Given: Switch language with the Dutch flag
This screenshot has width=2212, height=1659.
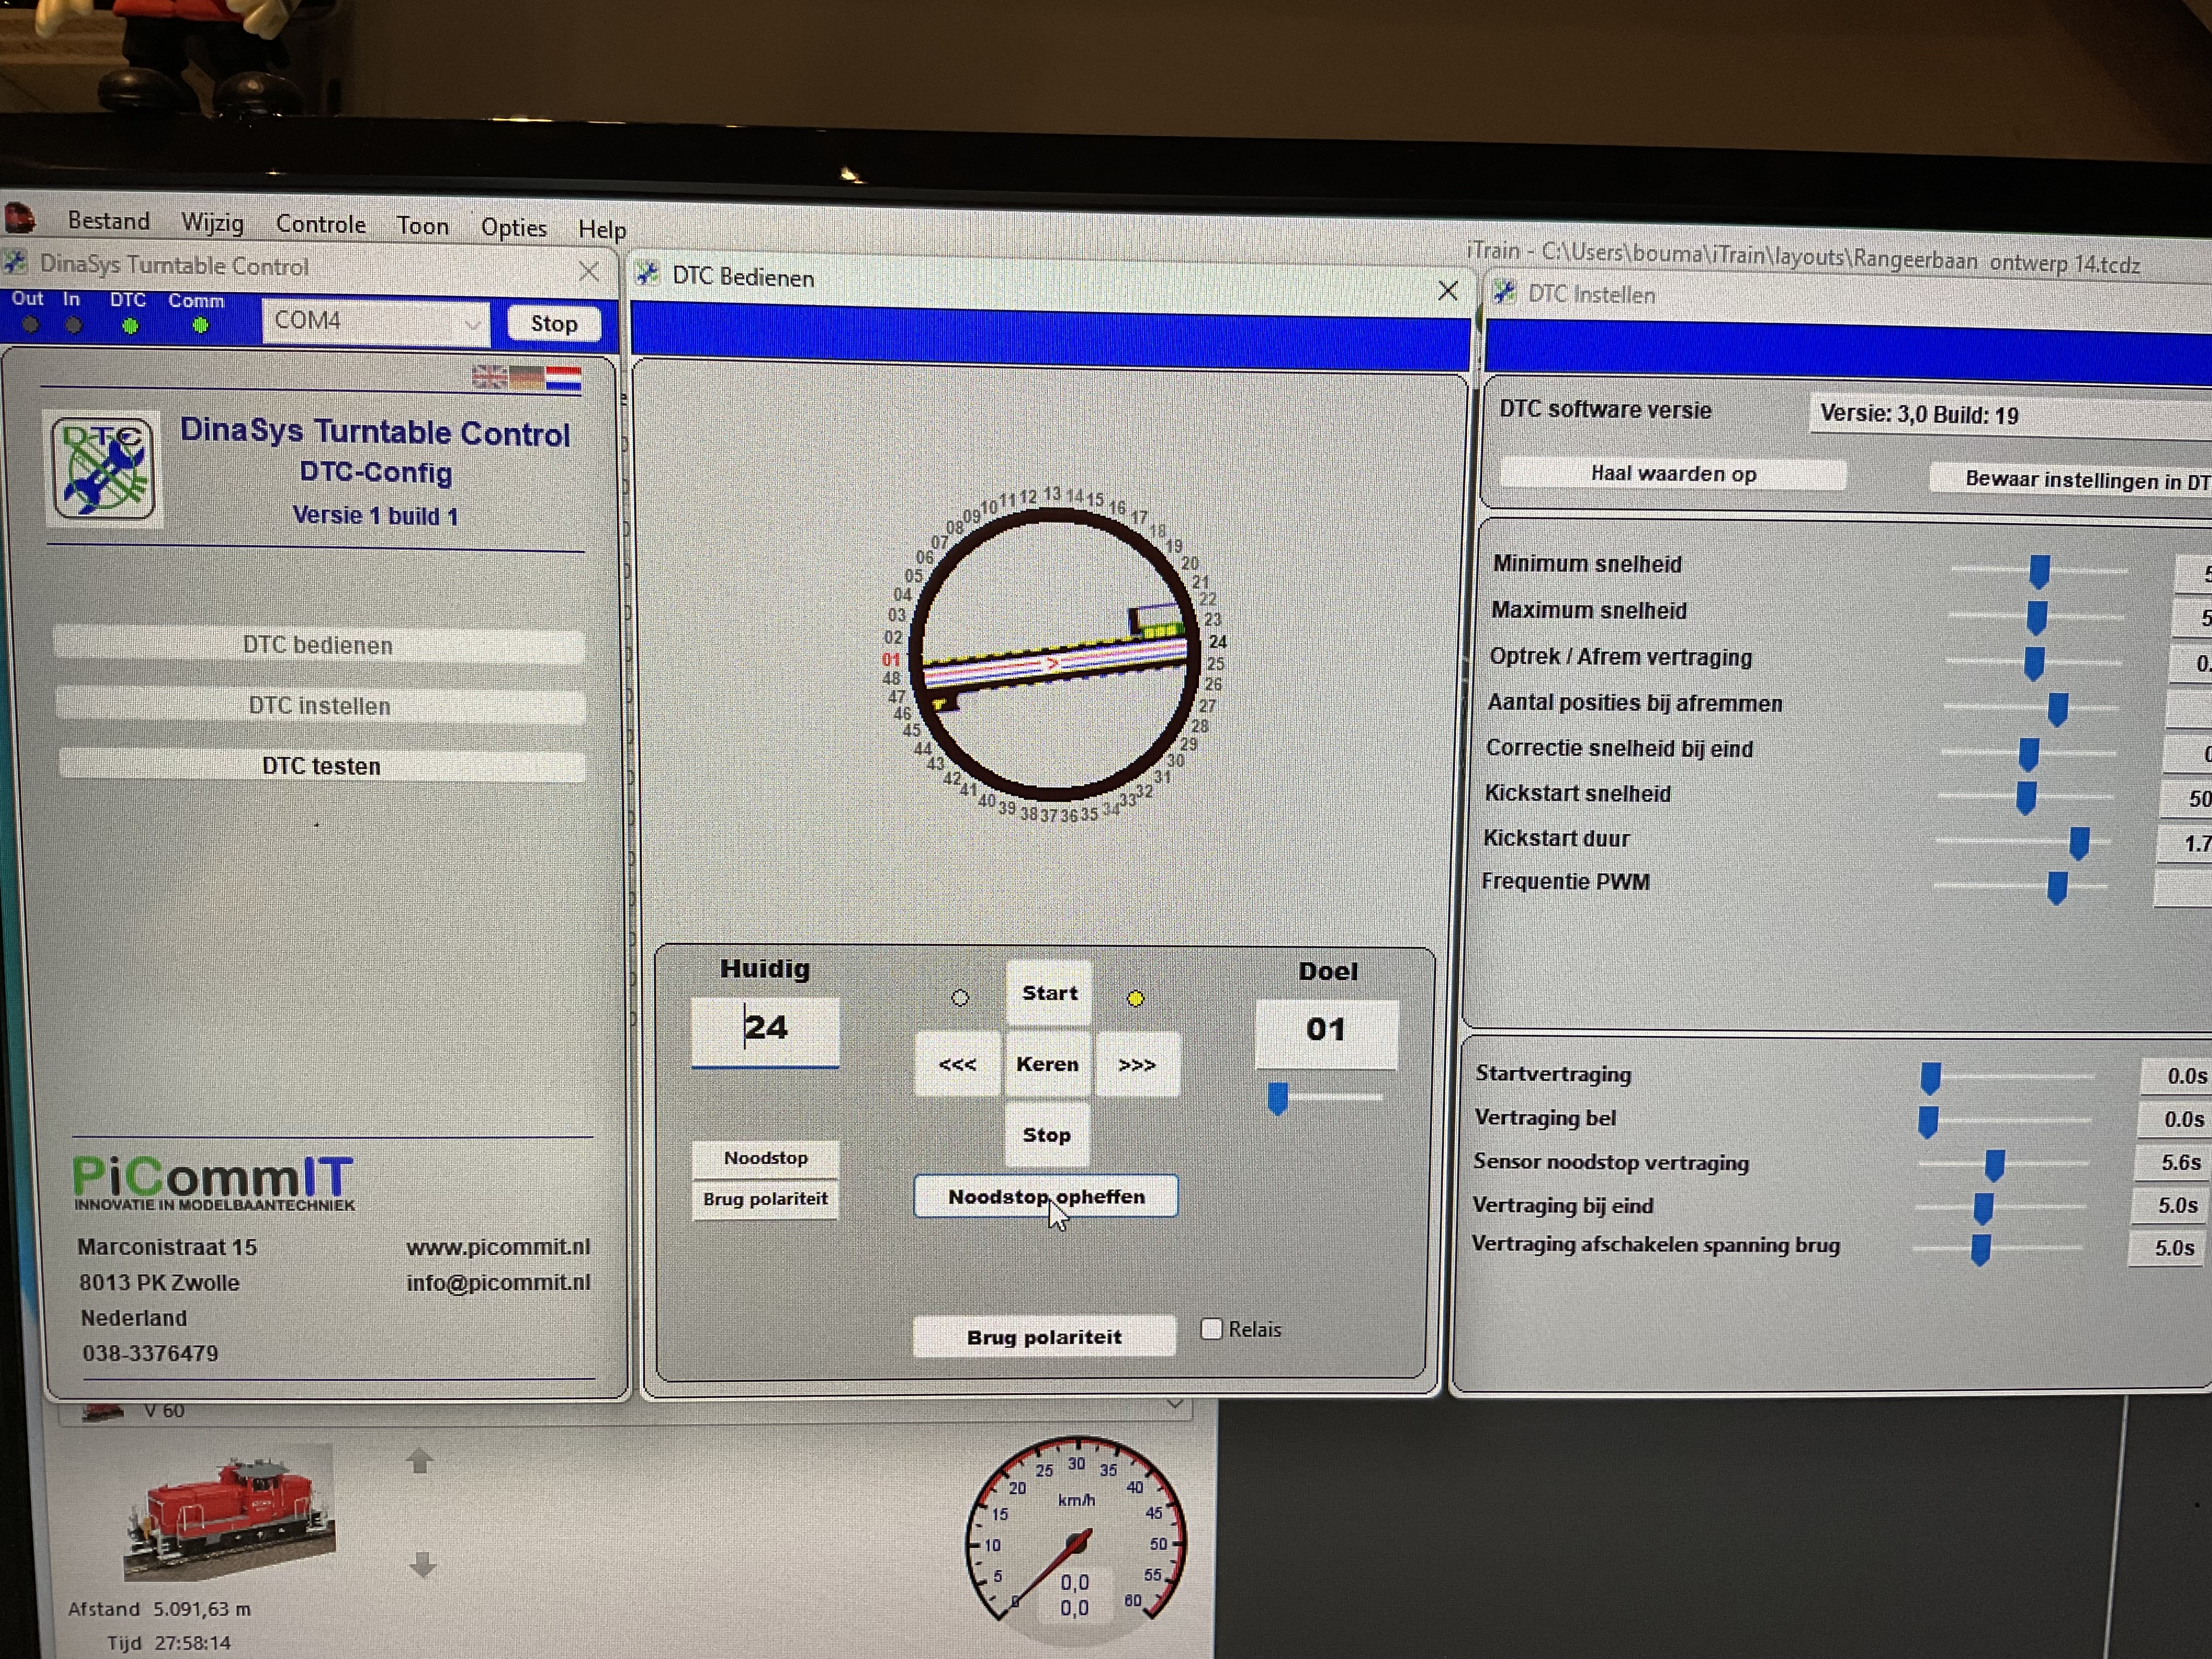Looking at the screenshot, I should coord(564,379).
